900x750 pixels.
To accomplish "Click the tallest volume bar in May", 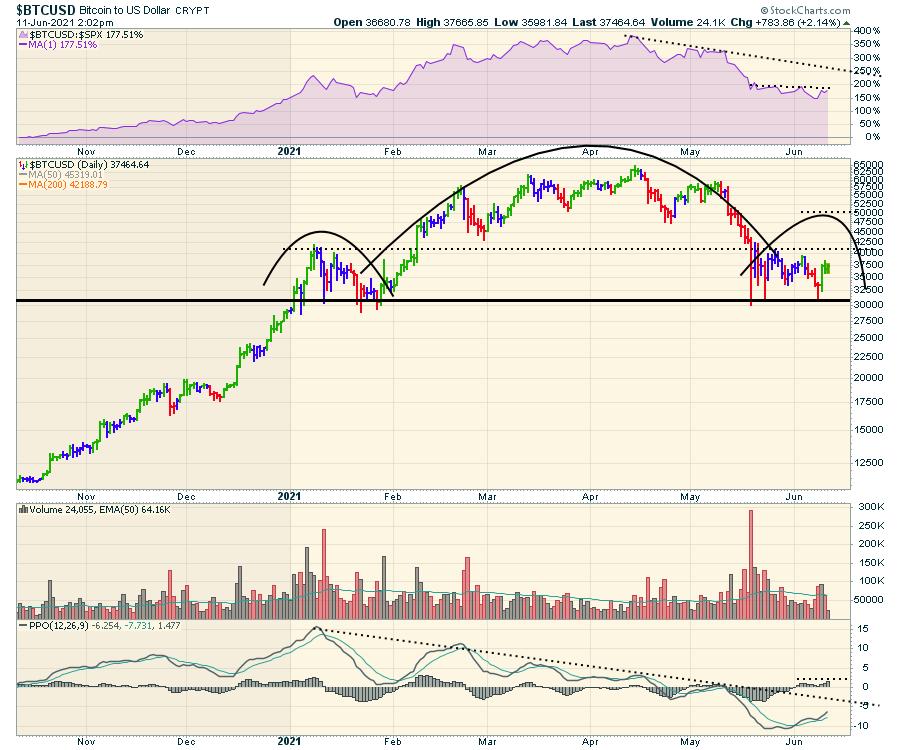I will coord(751,560).
